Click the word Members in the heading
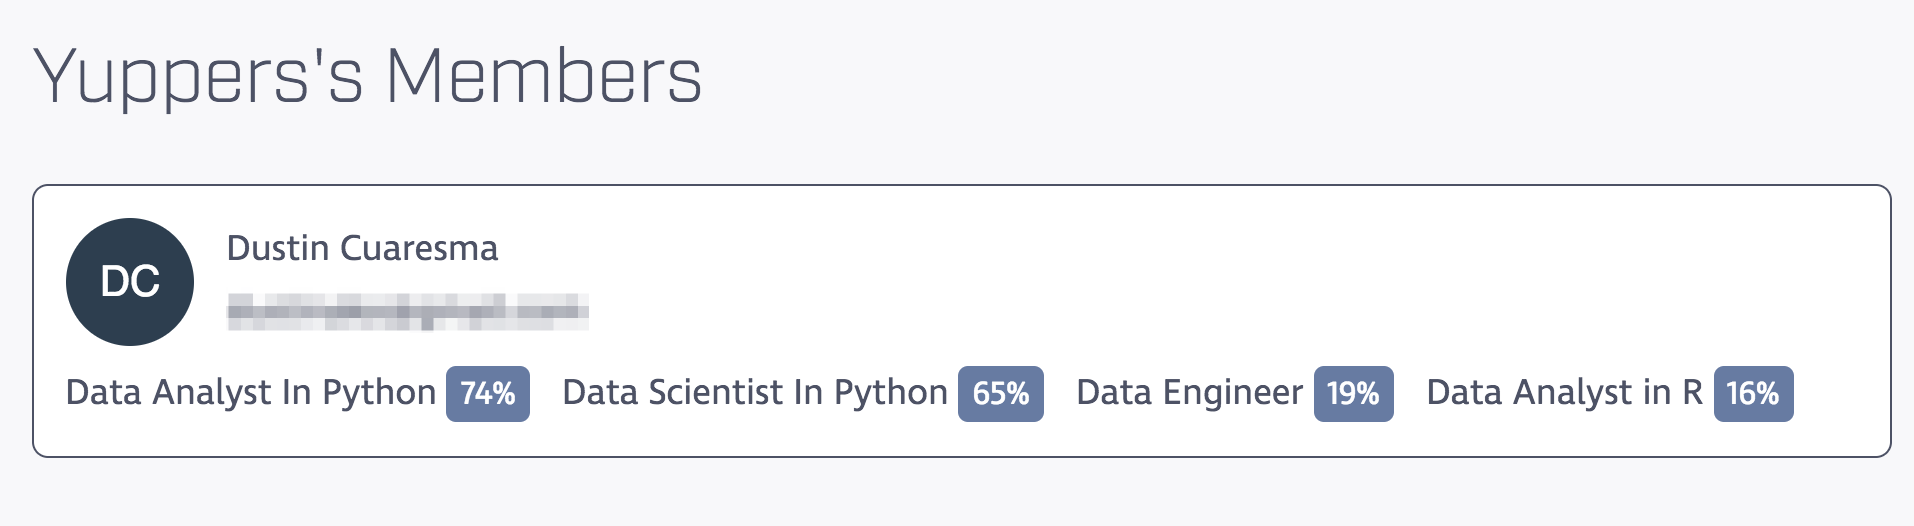1914x526 pixels. (x=544, y=77)
